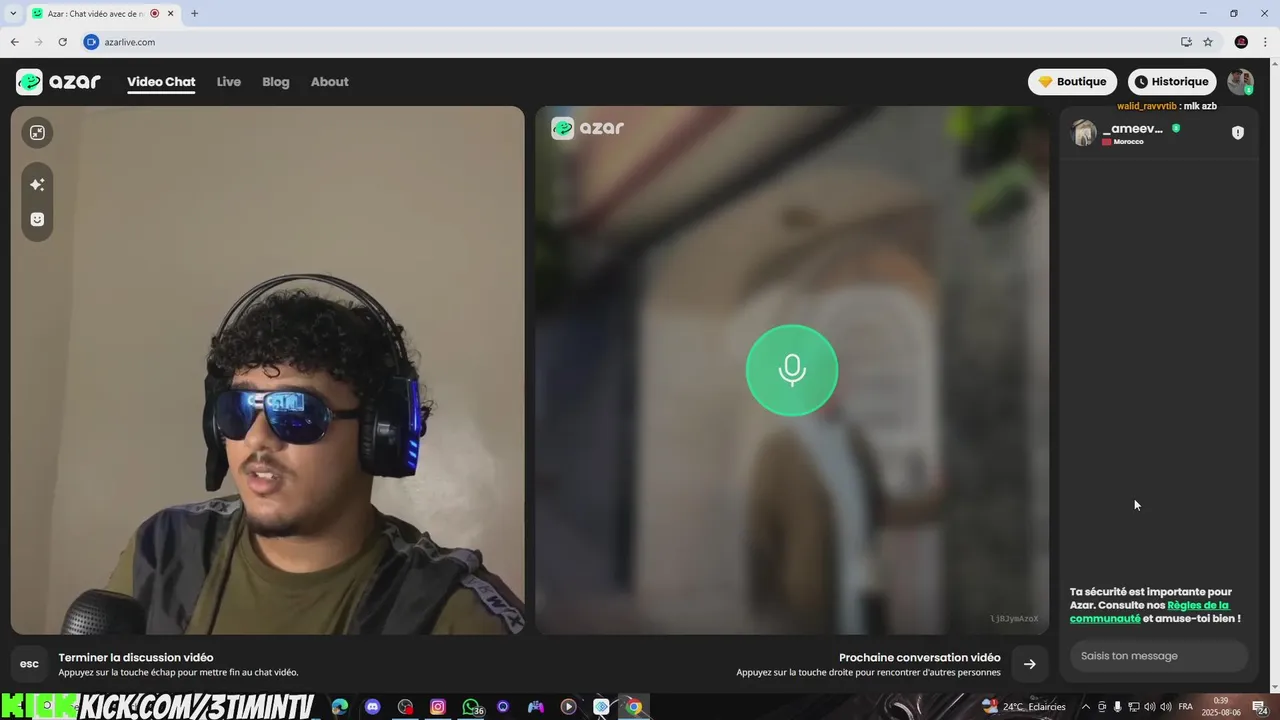Image resolution: width=1280 pixels, height=720 pixels.
Task: Open the game controller taskbar app
Action: pos(536,707)
